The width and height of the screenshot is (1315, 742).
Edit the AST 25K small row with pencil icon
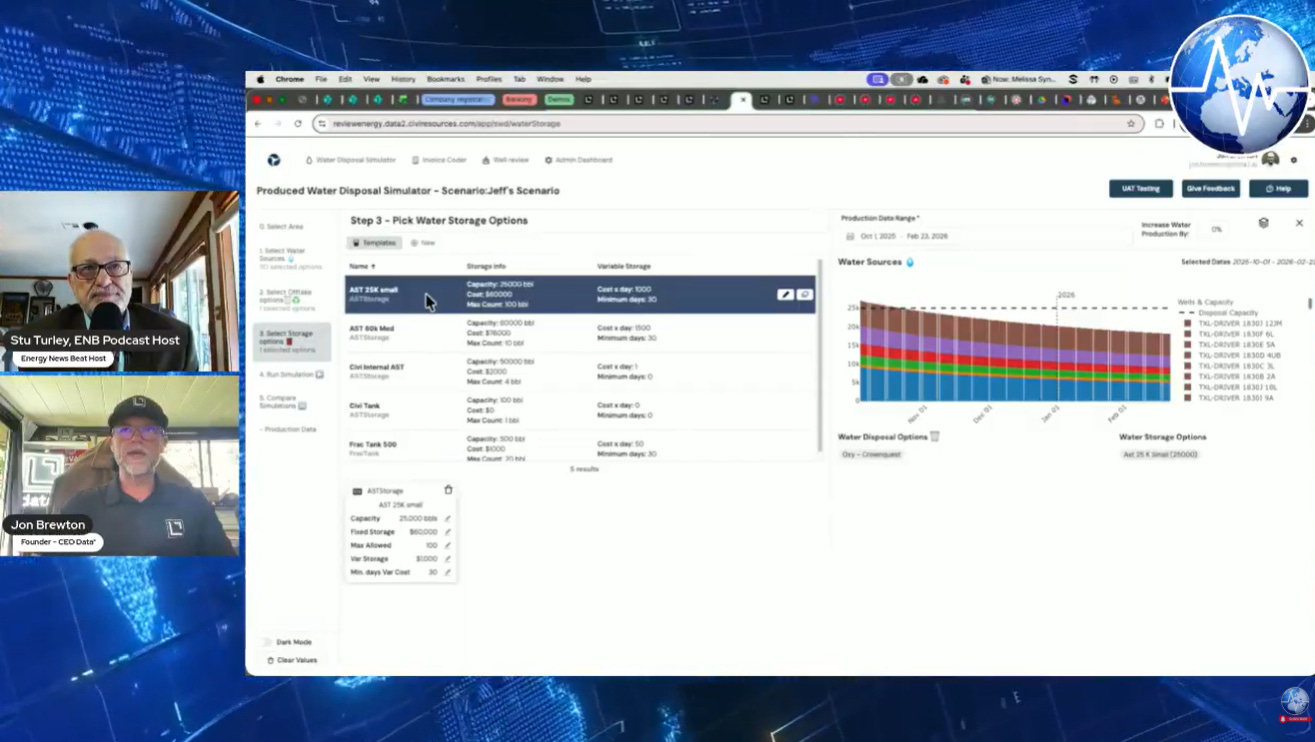pos(786,294)
